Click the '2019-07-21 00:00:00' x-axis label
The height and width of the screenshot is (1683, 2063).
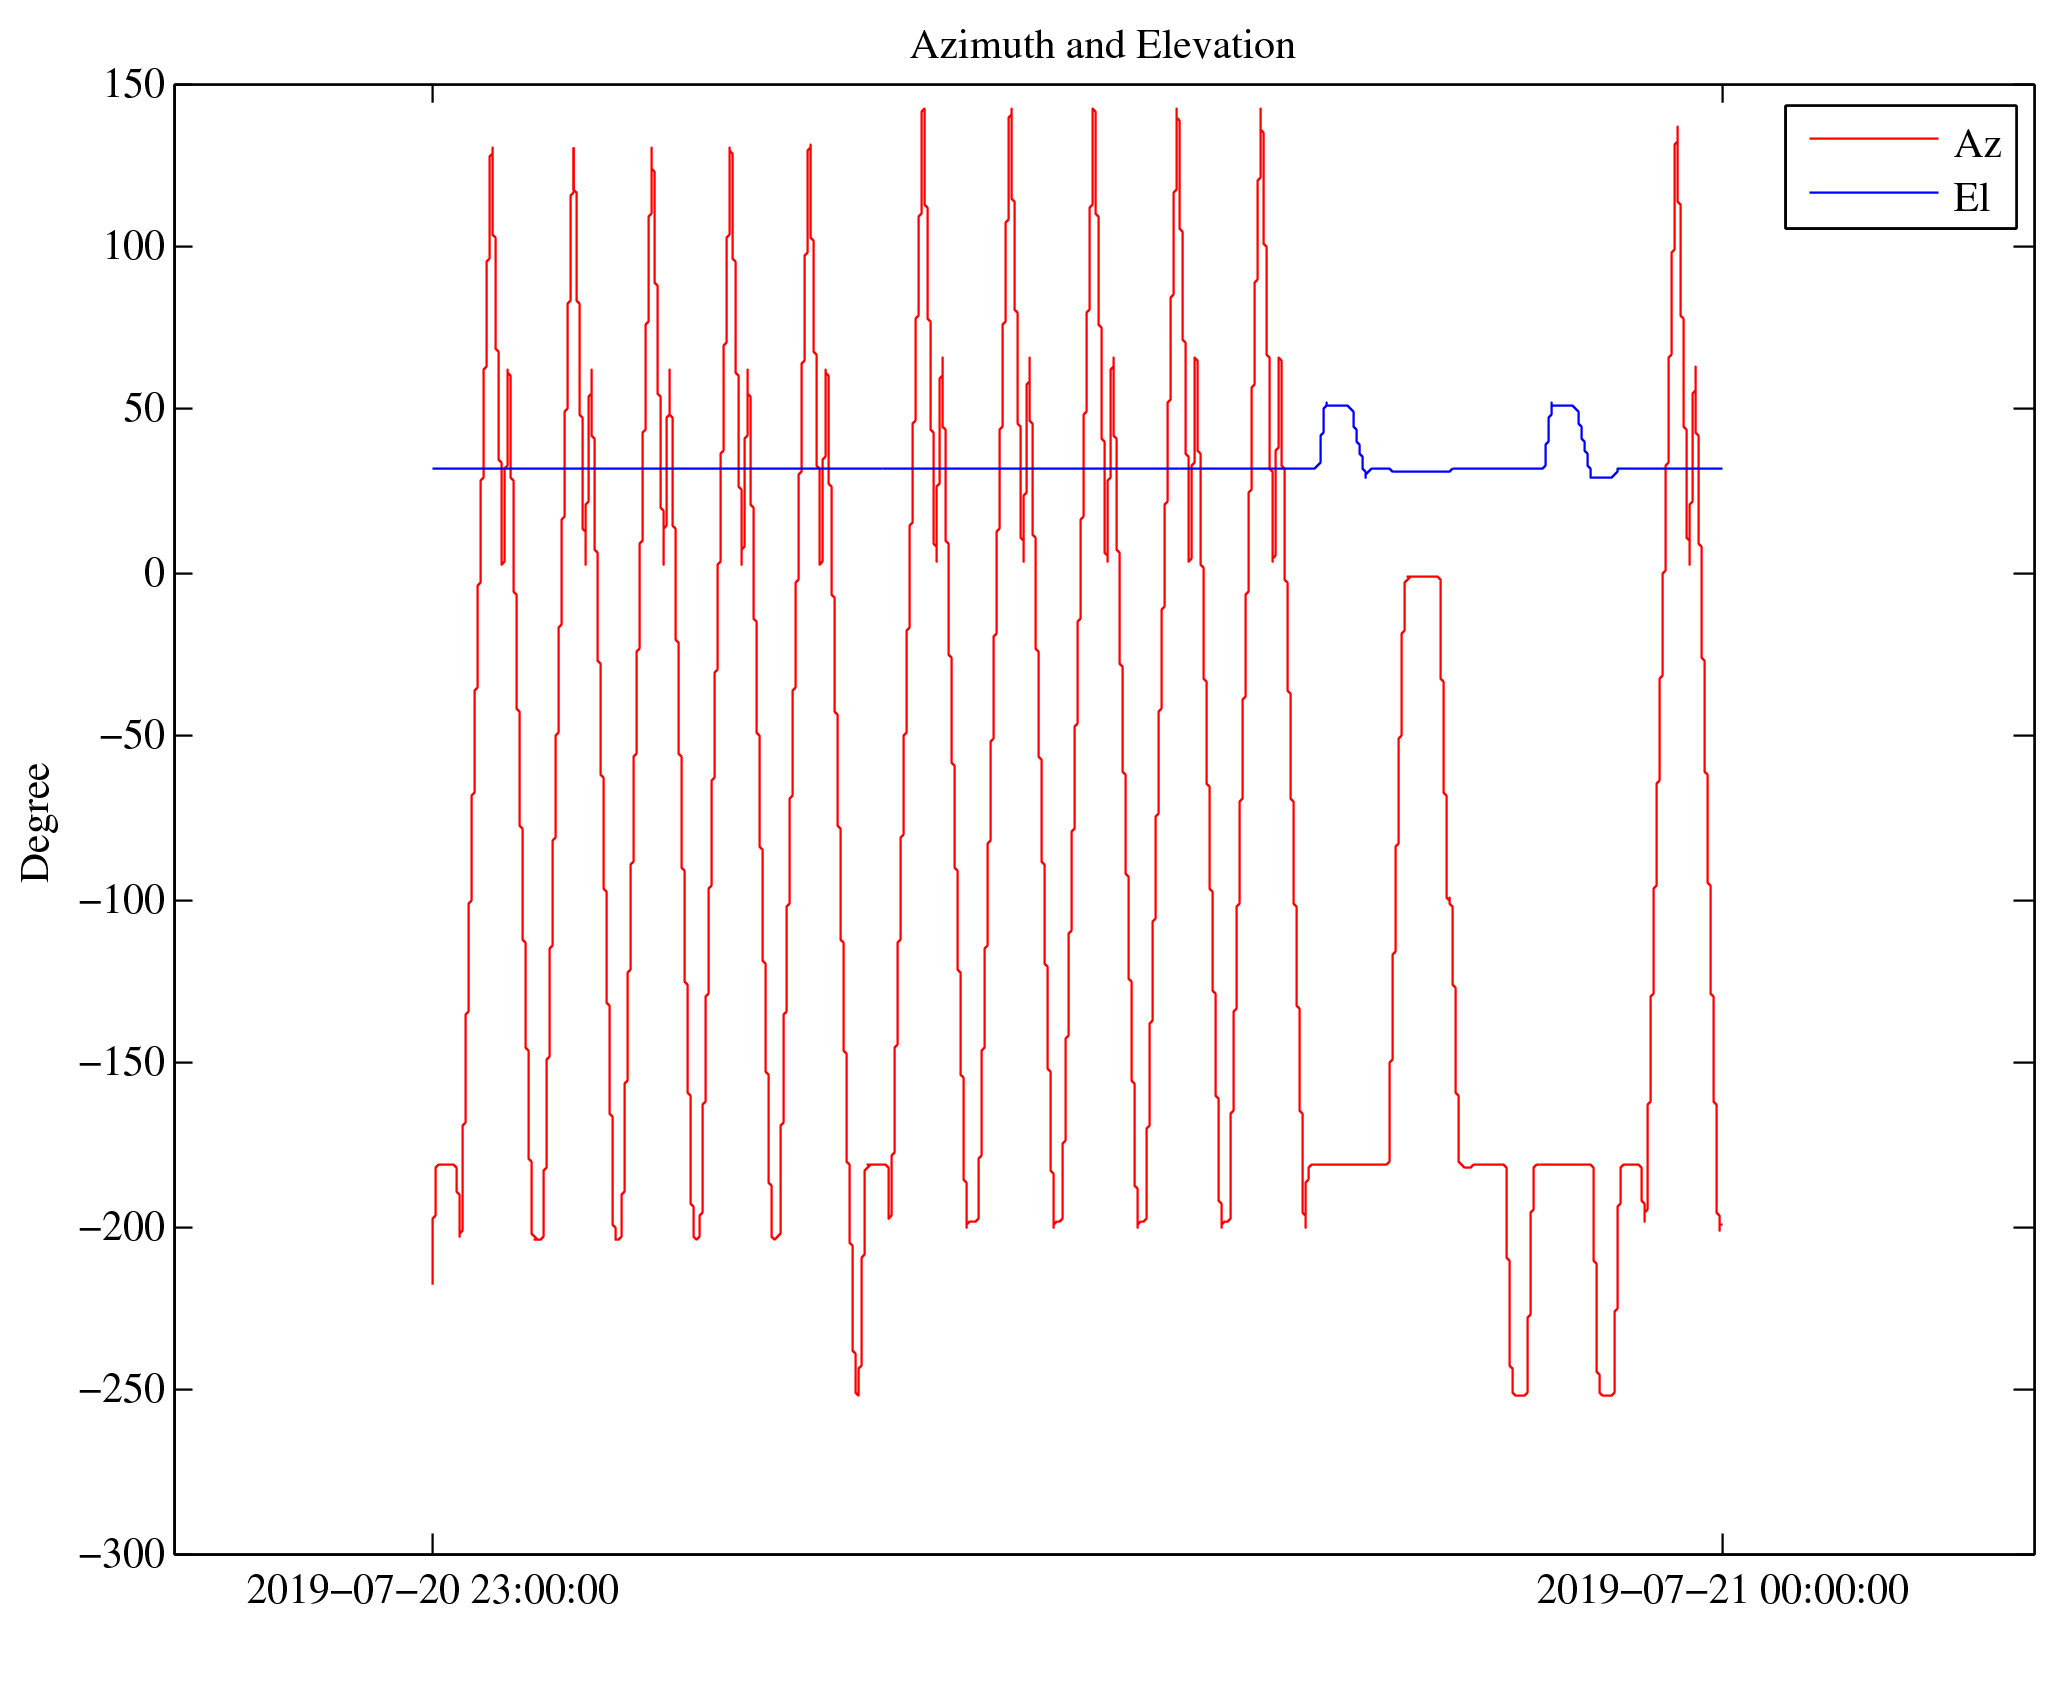pyautogui.click(x=1722, y=1590)
